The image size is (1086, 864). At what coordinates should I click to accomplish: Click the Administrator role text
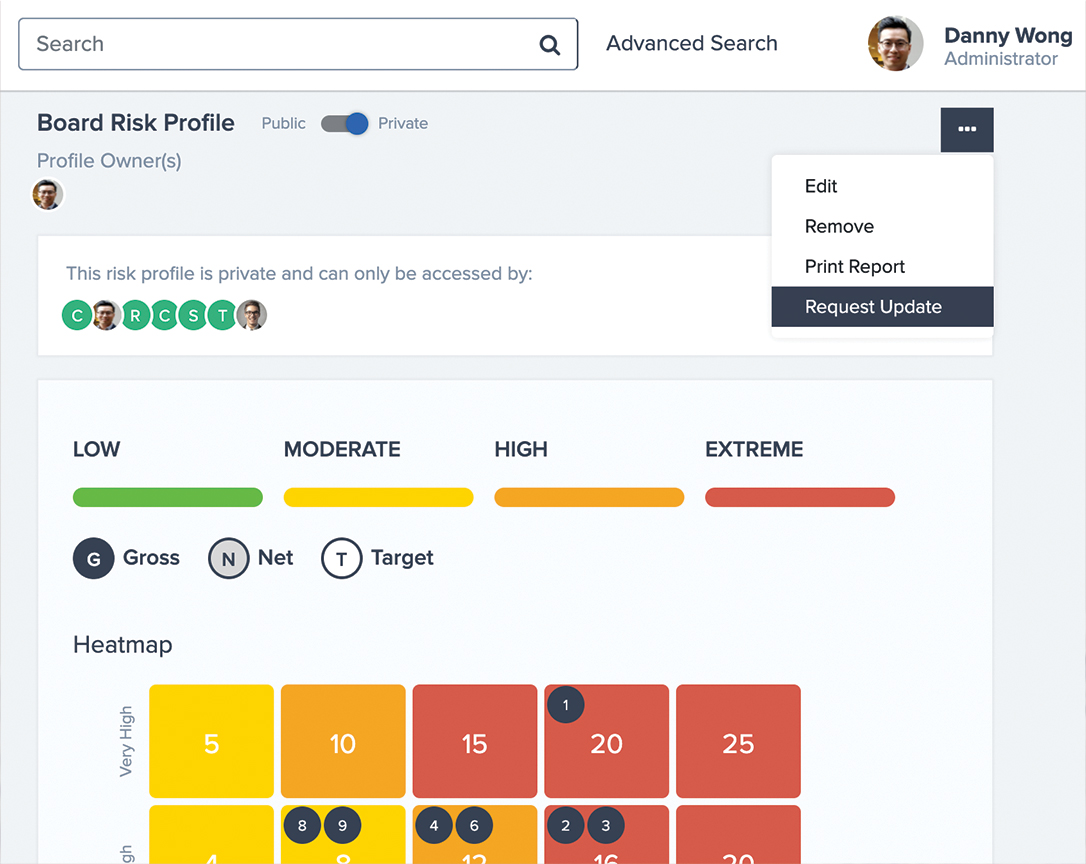pyautogui.click(x=1001, y=59)
